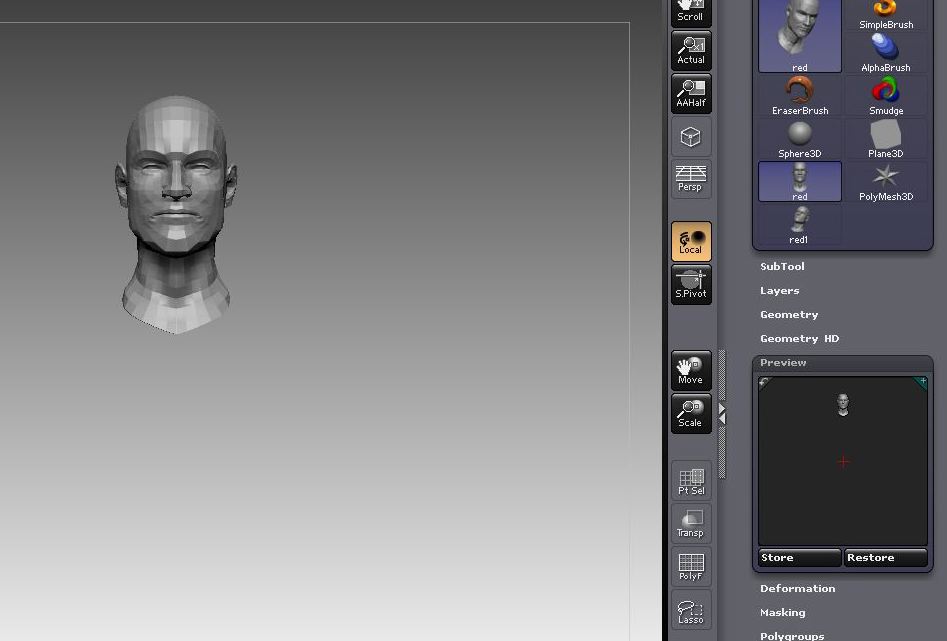Expand the Geometry section

[789, 315]
